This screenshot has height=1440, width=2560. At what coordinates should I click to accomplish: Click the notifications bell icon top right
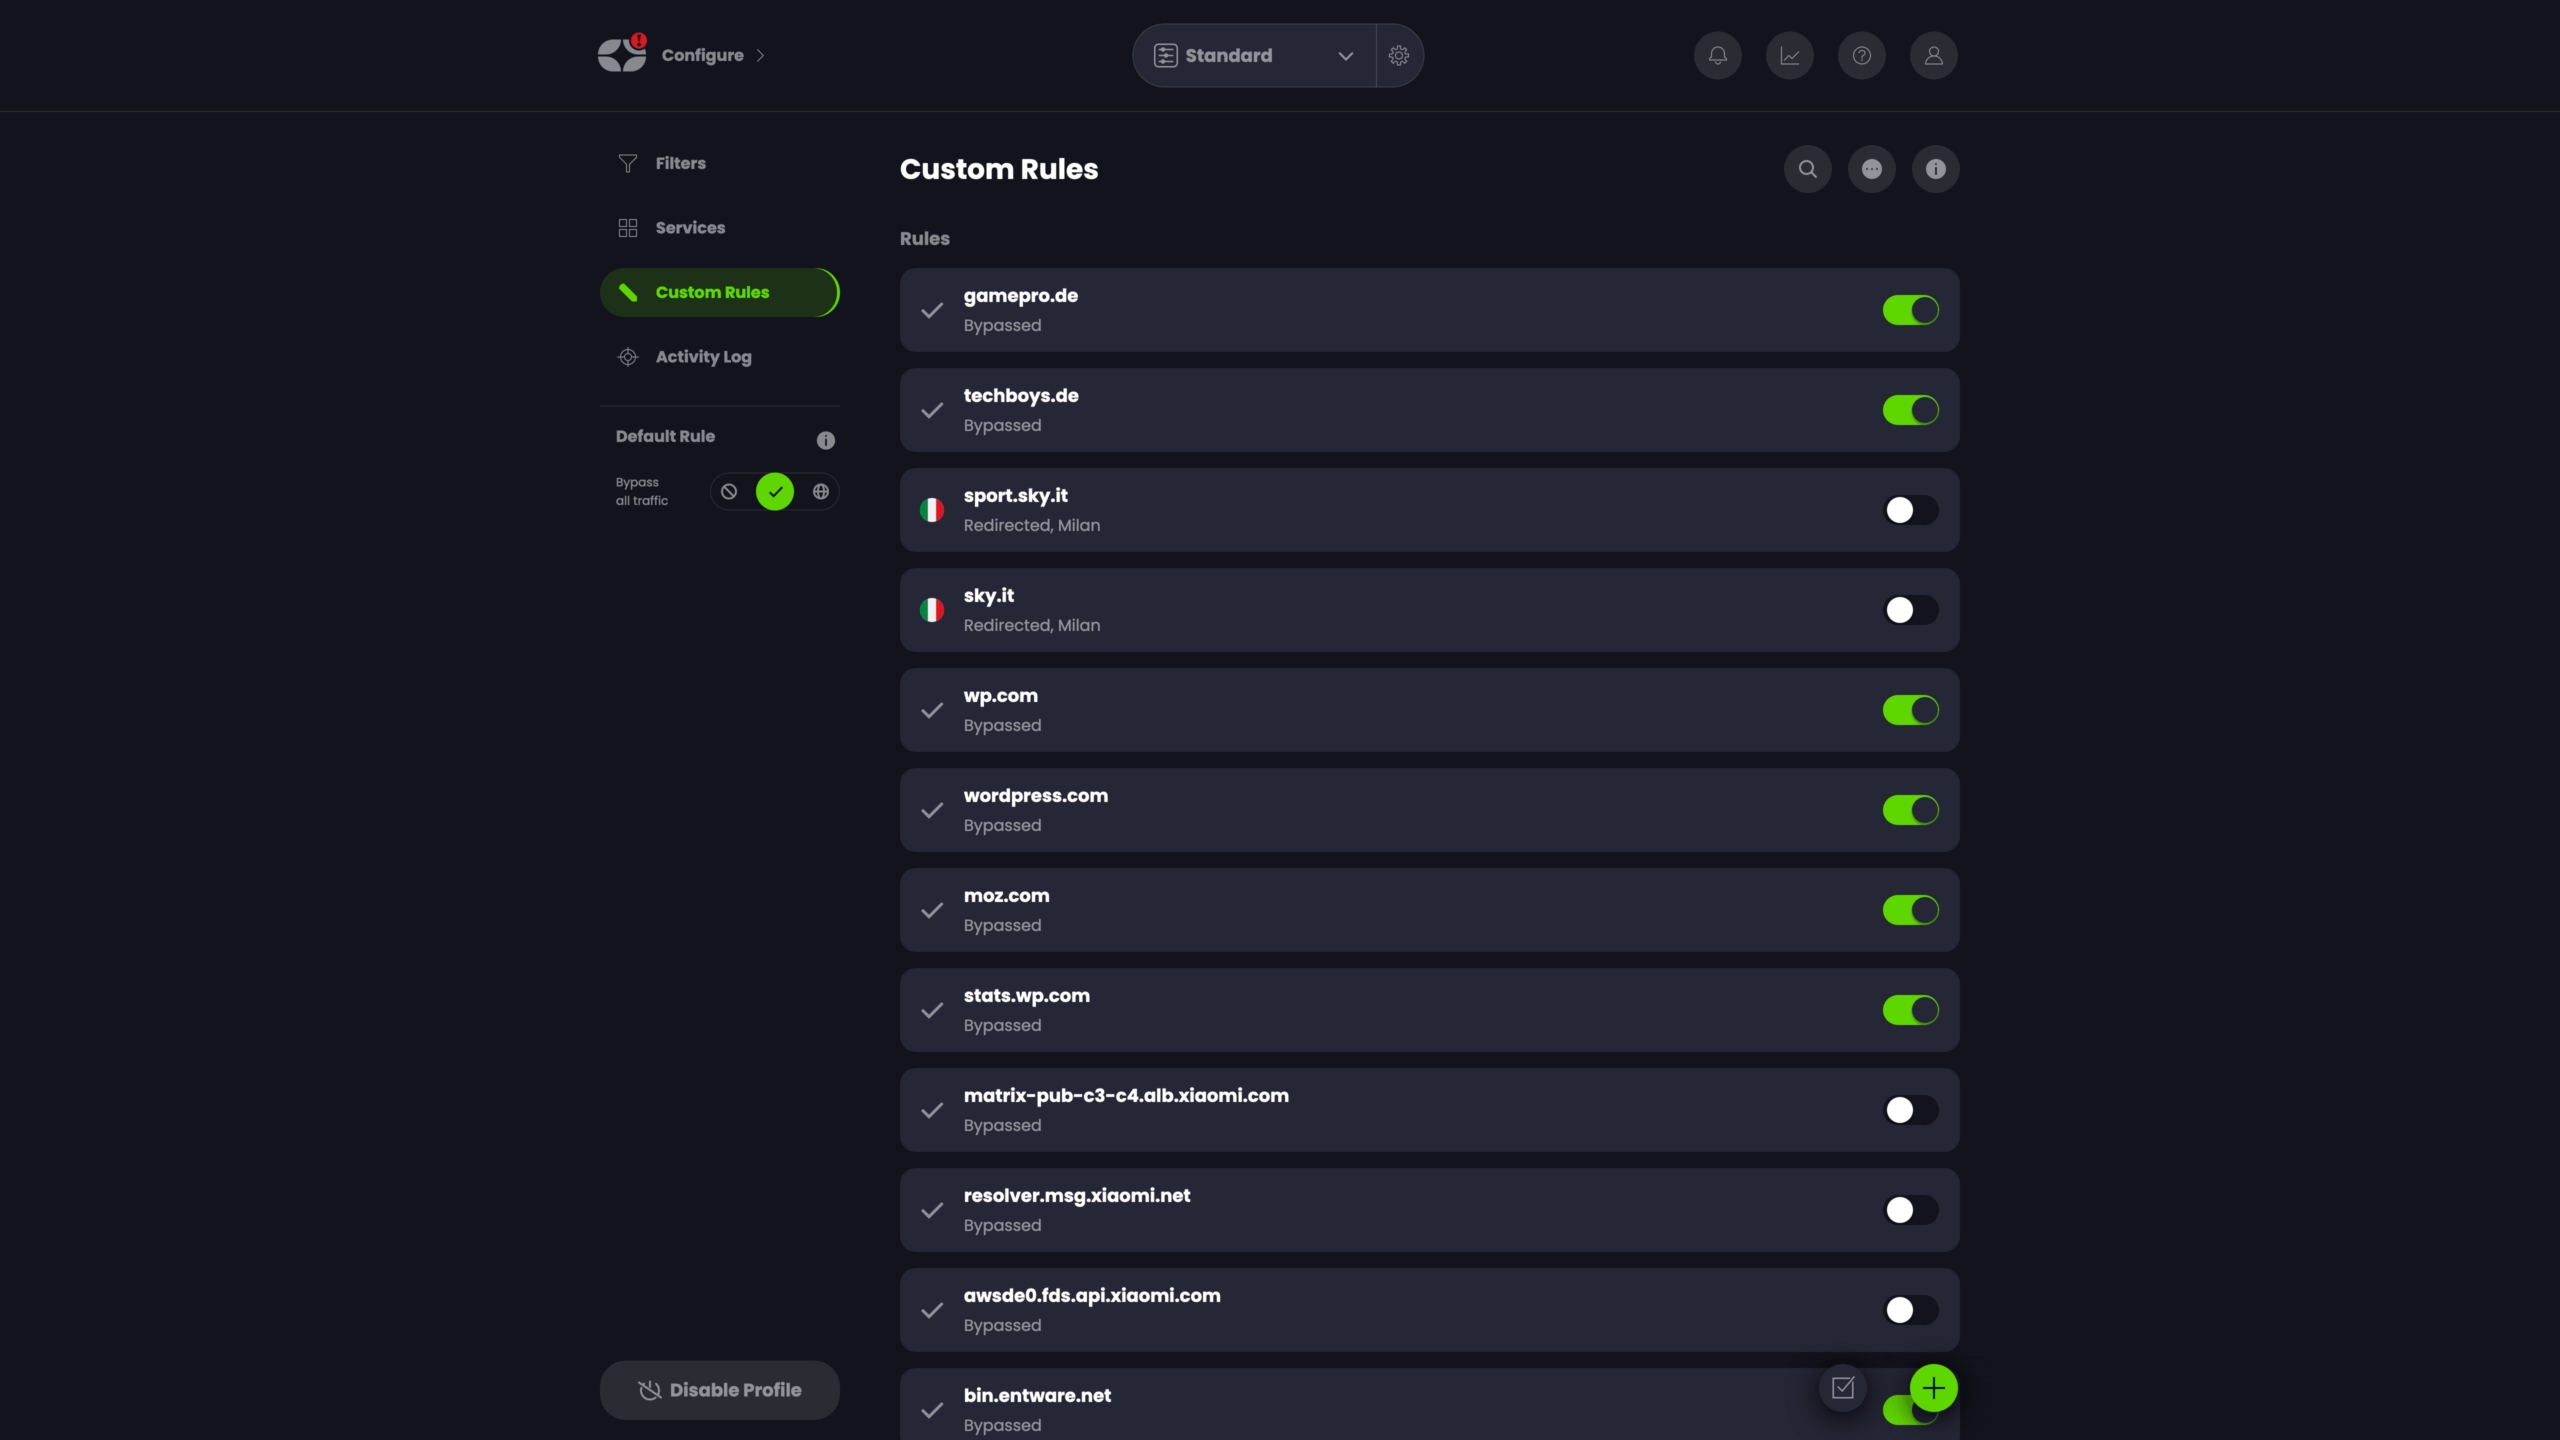pyautogui.click(x=1718, y=55)
